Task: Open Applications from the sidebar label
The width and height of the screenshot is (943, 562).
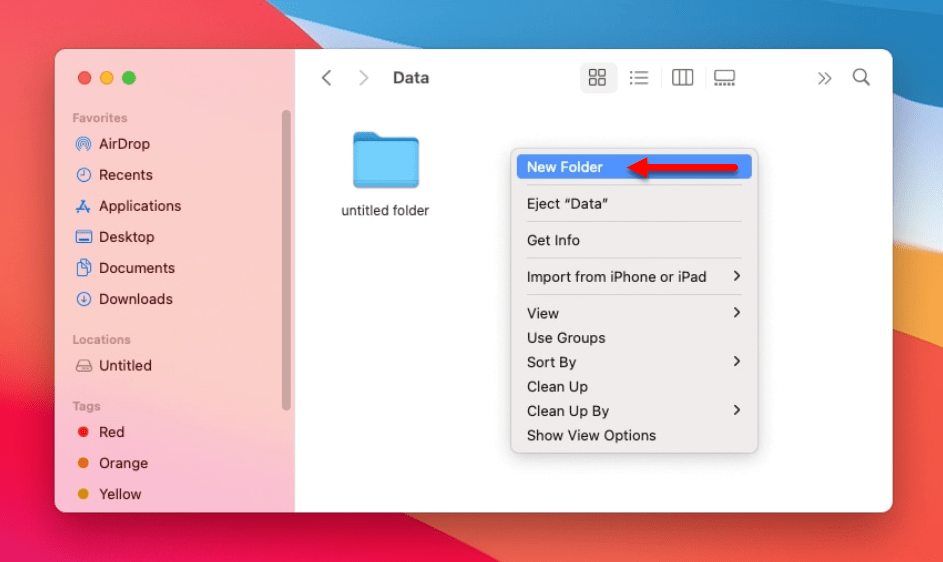Action: coord(140,206)
